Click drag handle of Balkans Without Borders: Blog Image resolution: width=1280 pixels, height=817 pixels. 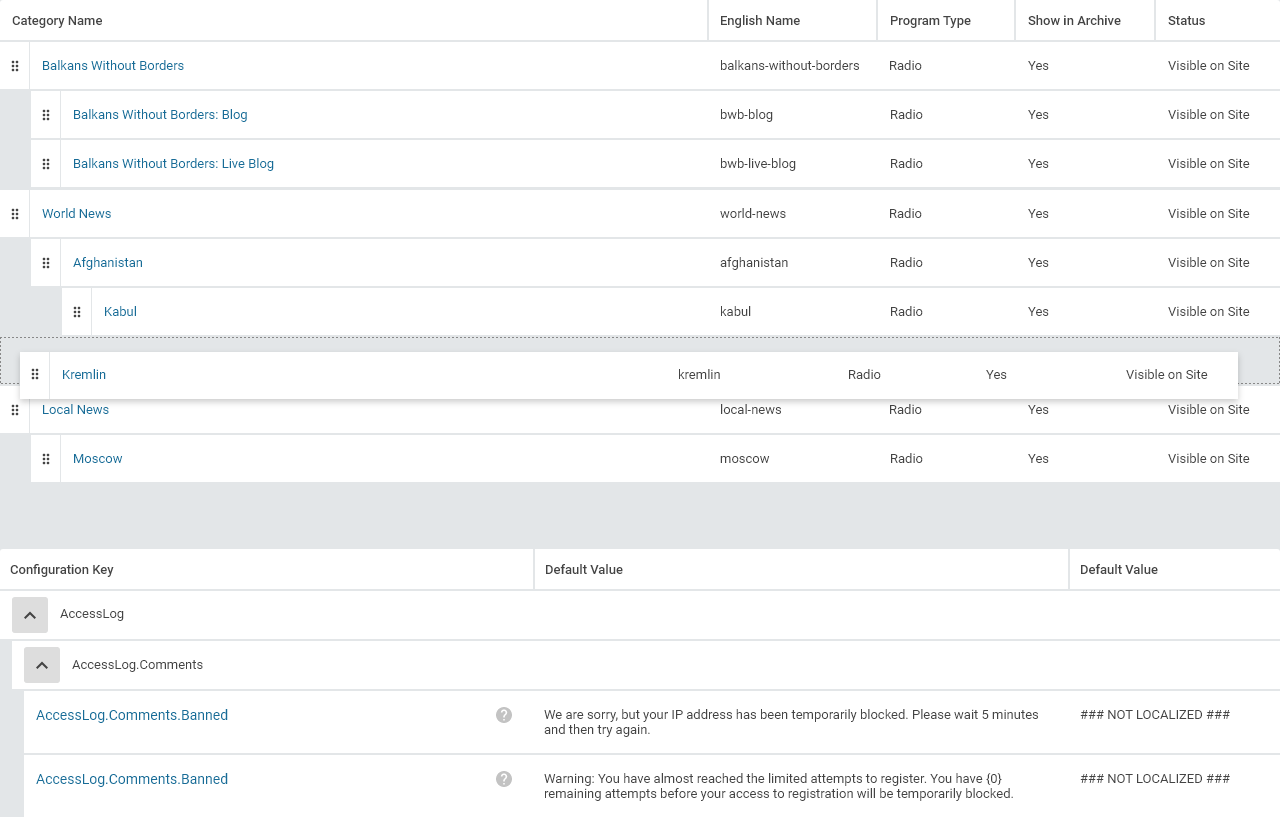point(46,115)
